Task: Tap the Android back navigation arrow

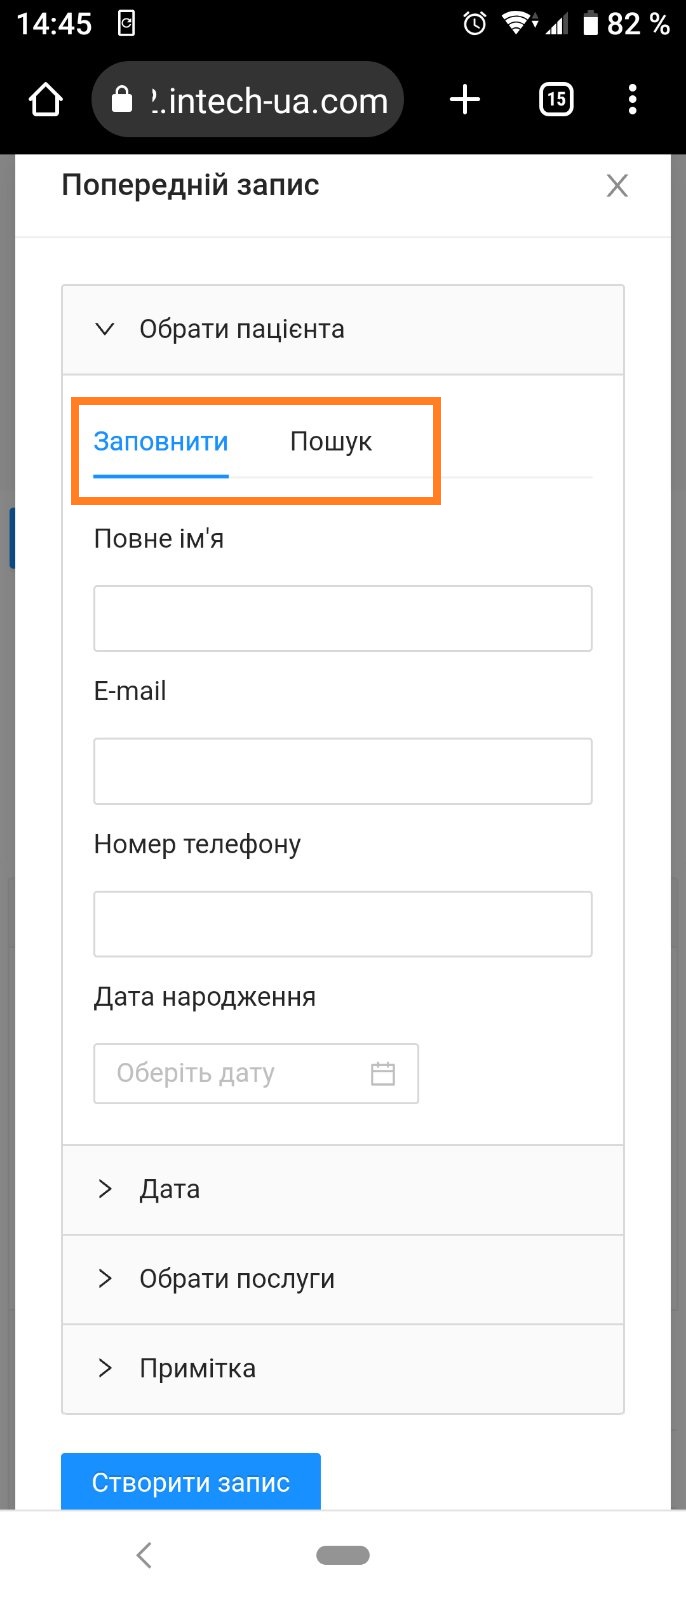Action: pyautogui.click(x=144, y=1554)
